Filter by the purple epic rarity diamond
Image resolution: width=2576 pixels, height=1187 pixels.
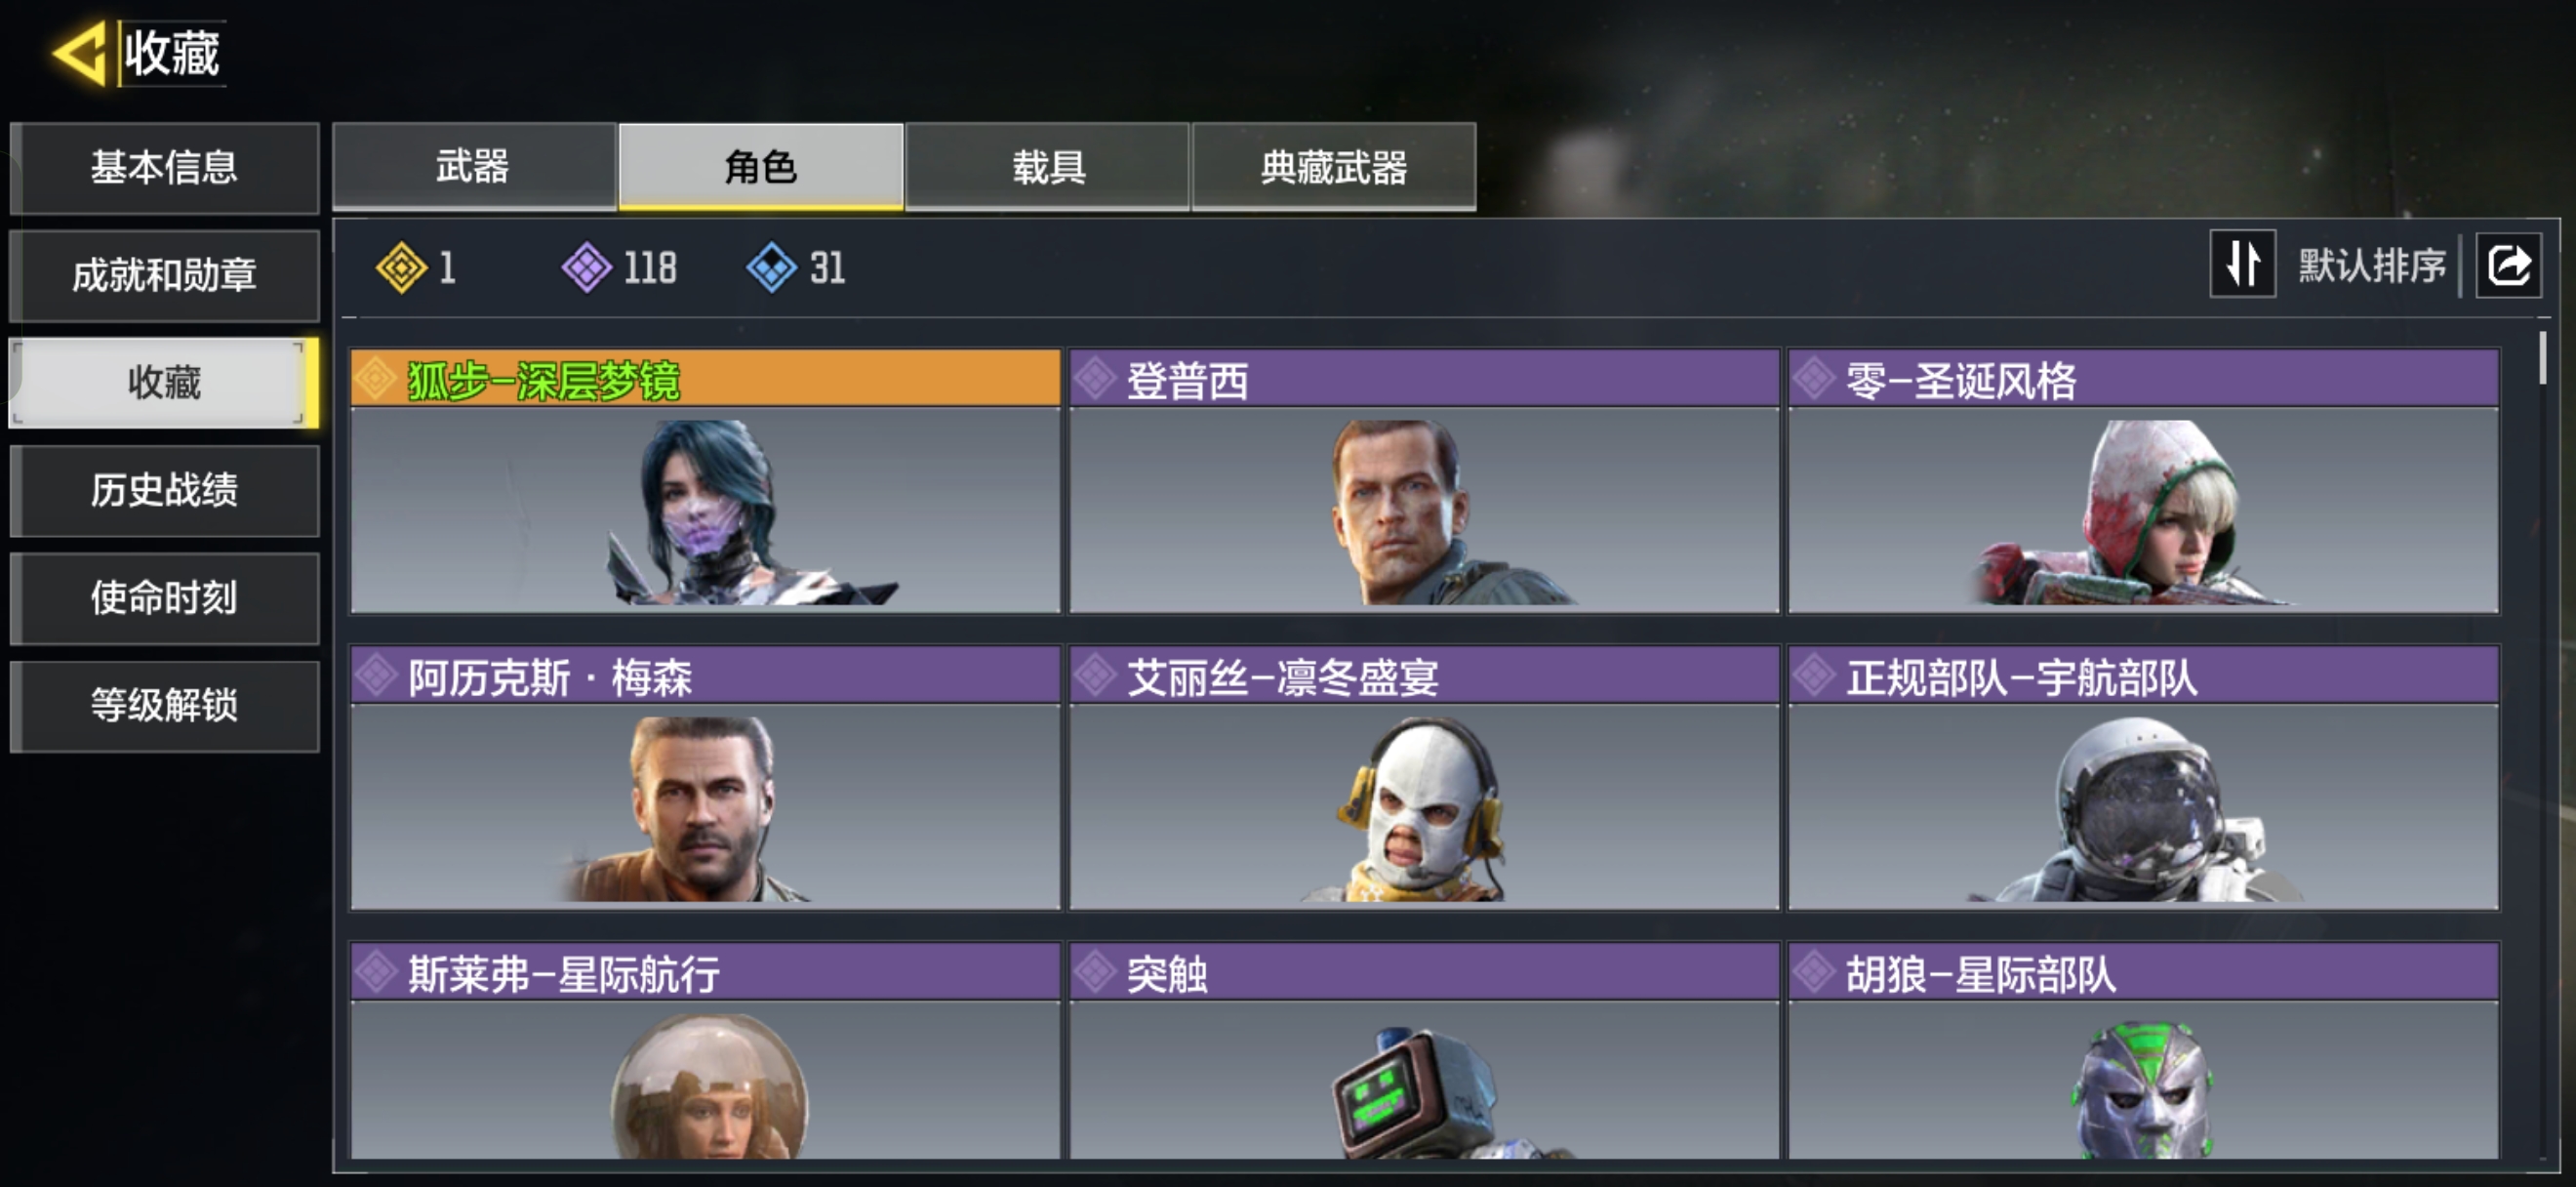(586, 268)
